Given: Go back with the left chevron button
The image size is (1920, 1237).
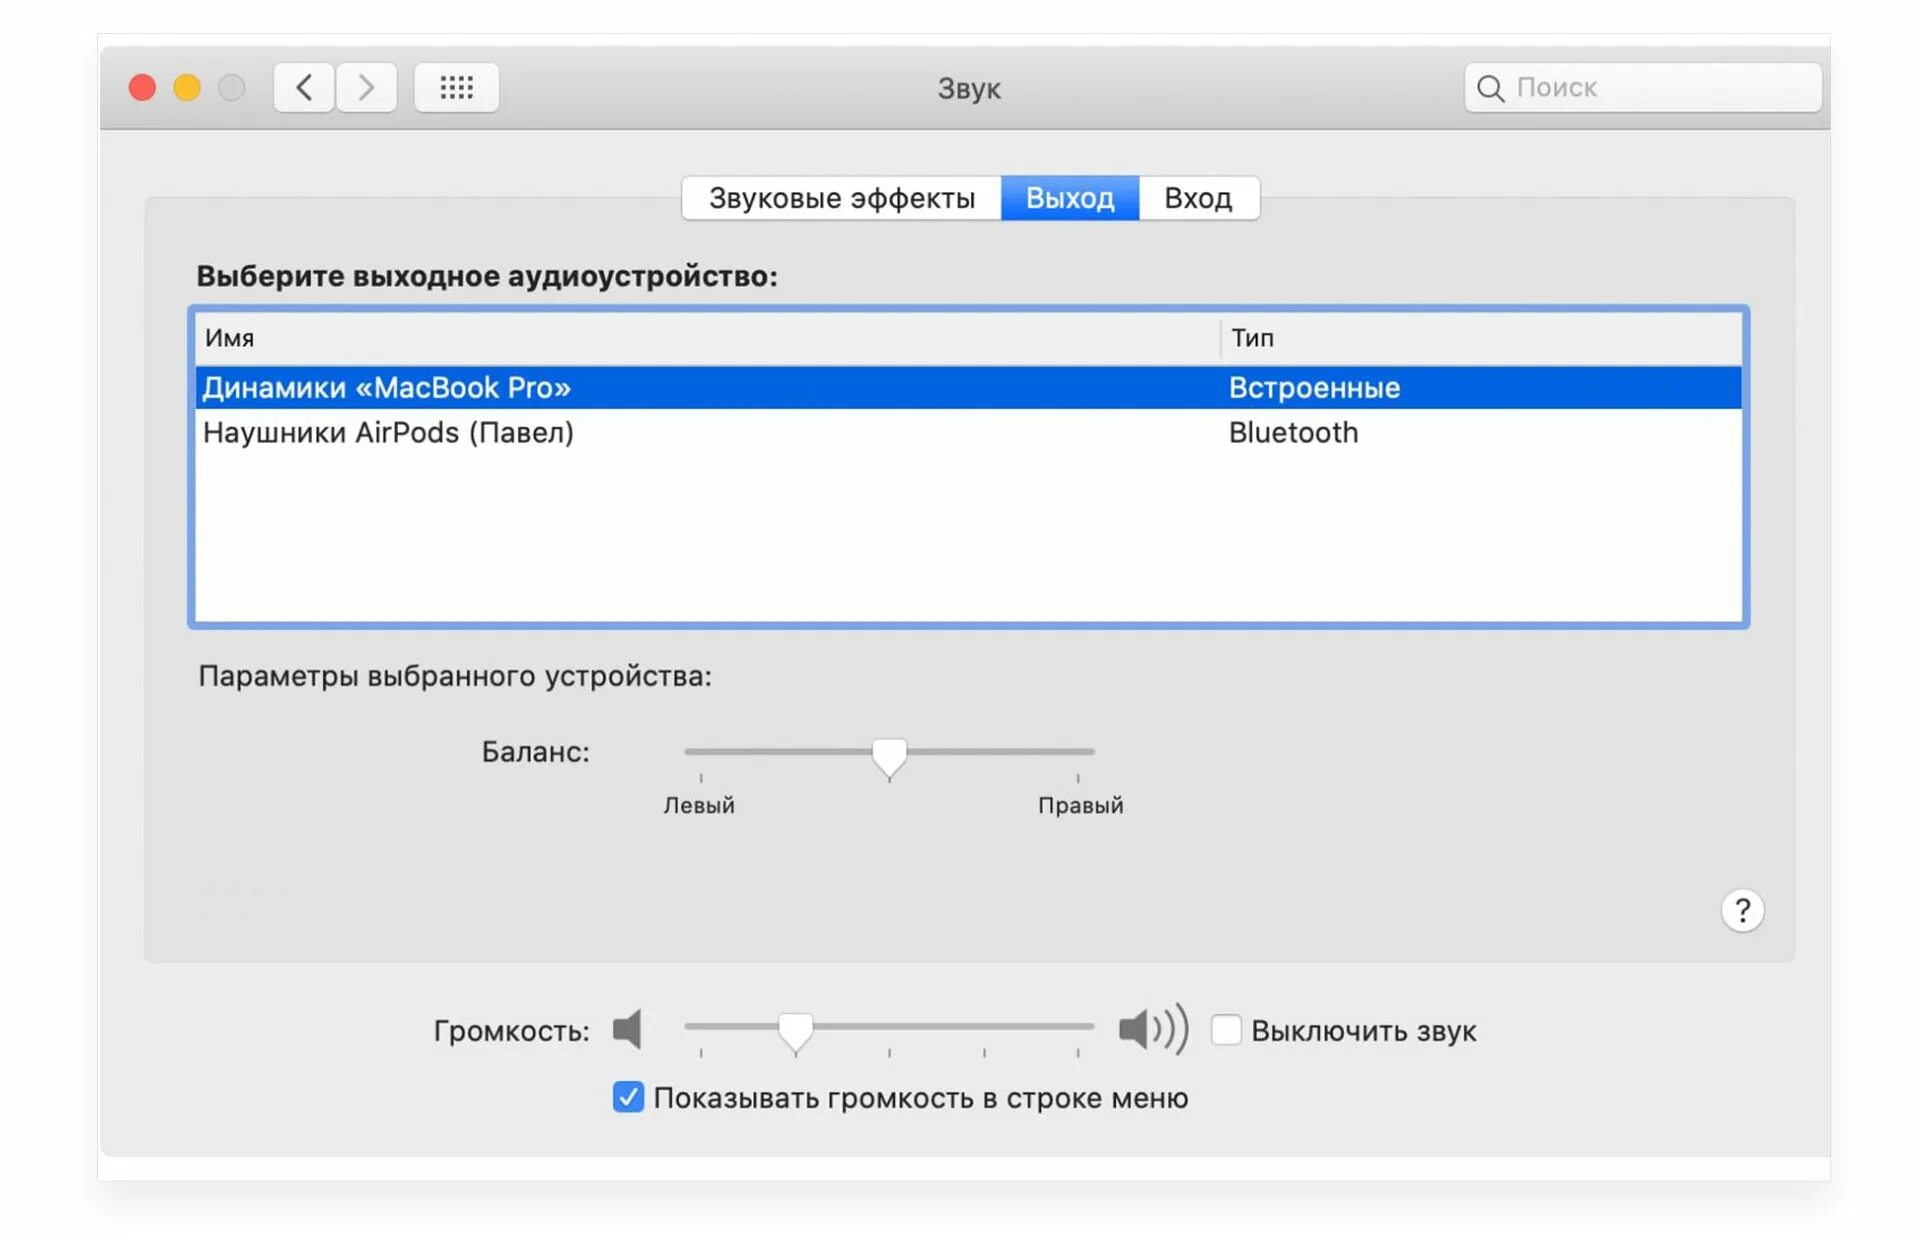Looking at the screenshot, I should tap(304, 88).
